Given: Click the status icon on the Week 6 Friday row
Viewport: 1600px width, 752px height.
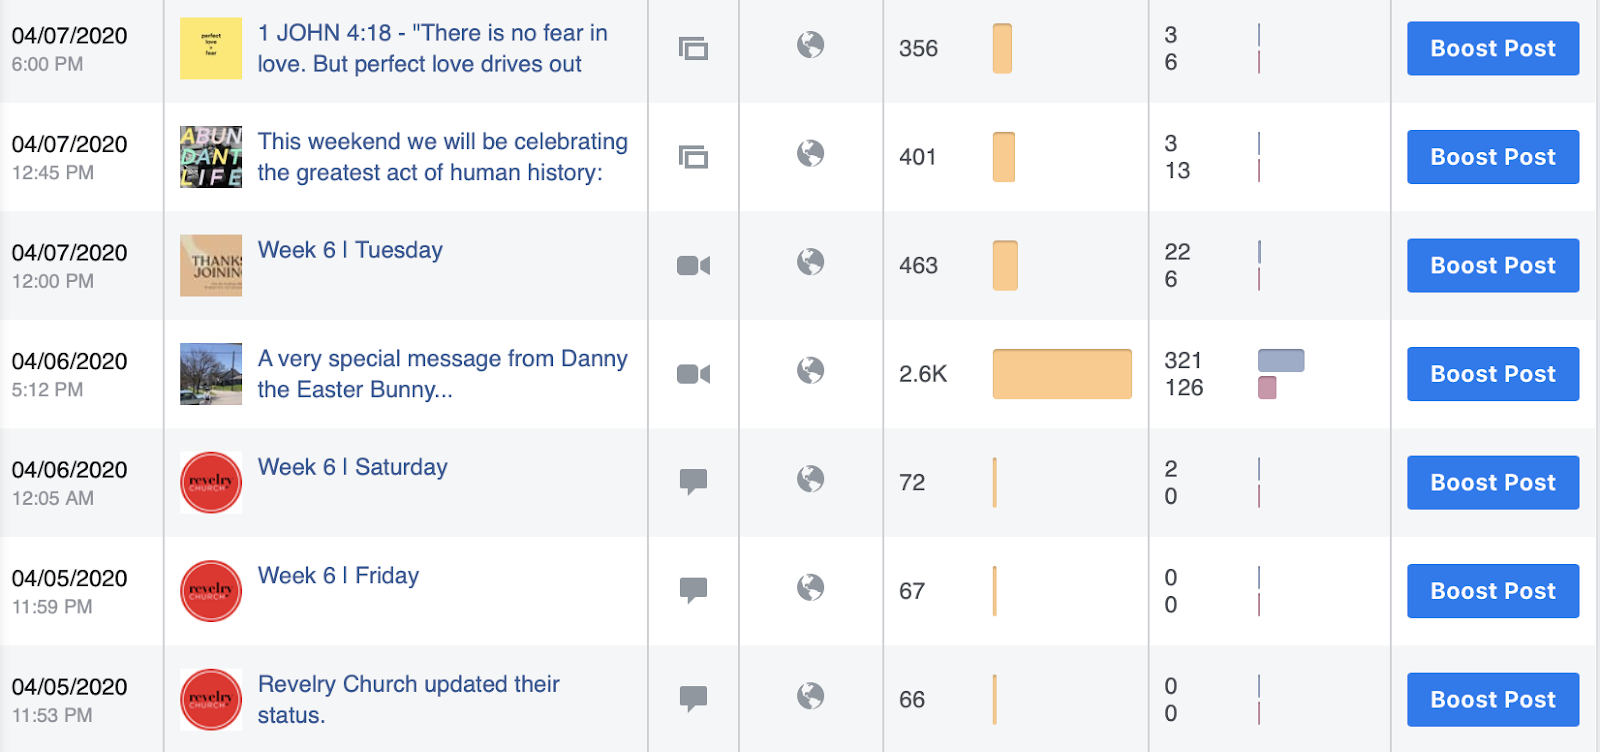Looking at the screenshot, I should click(693, 590).
